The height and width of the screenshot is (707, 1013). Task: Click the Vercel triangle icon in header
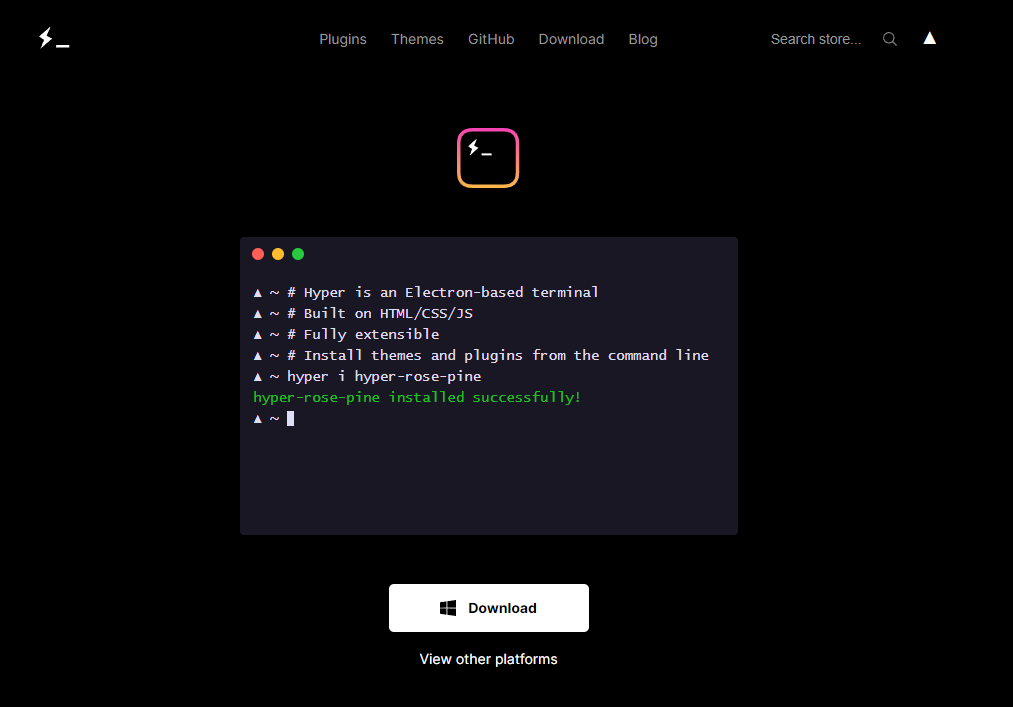[x=930, y=38]
